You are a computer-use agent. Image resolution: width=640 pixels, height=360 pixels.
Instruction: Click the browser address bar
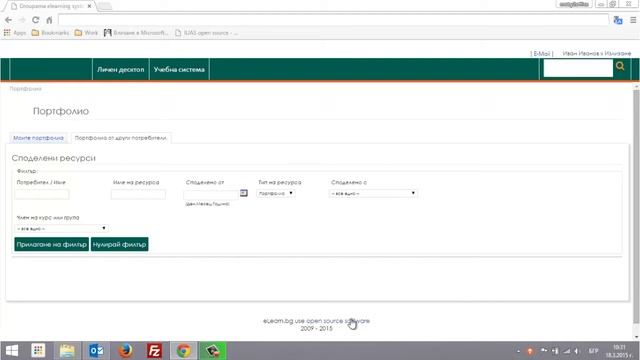(x=333, y=20)
